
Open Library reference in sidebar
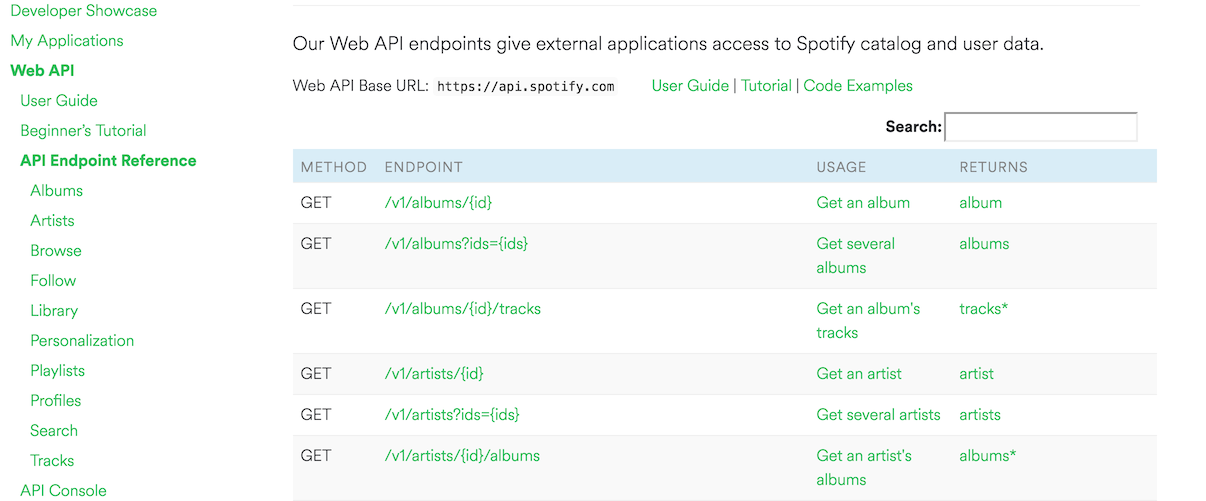(x=54, y=311)
